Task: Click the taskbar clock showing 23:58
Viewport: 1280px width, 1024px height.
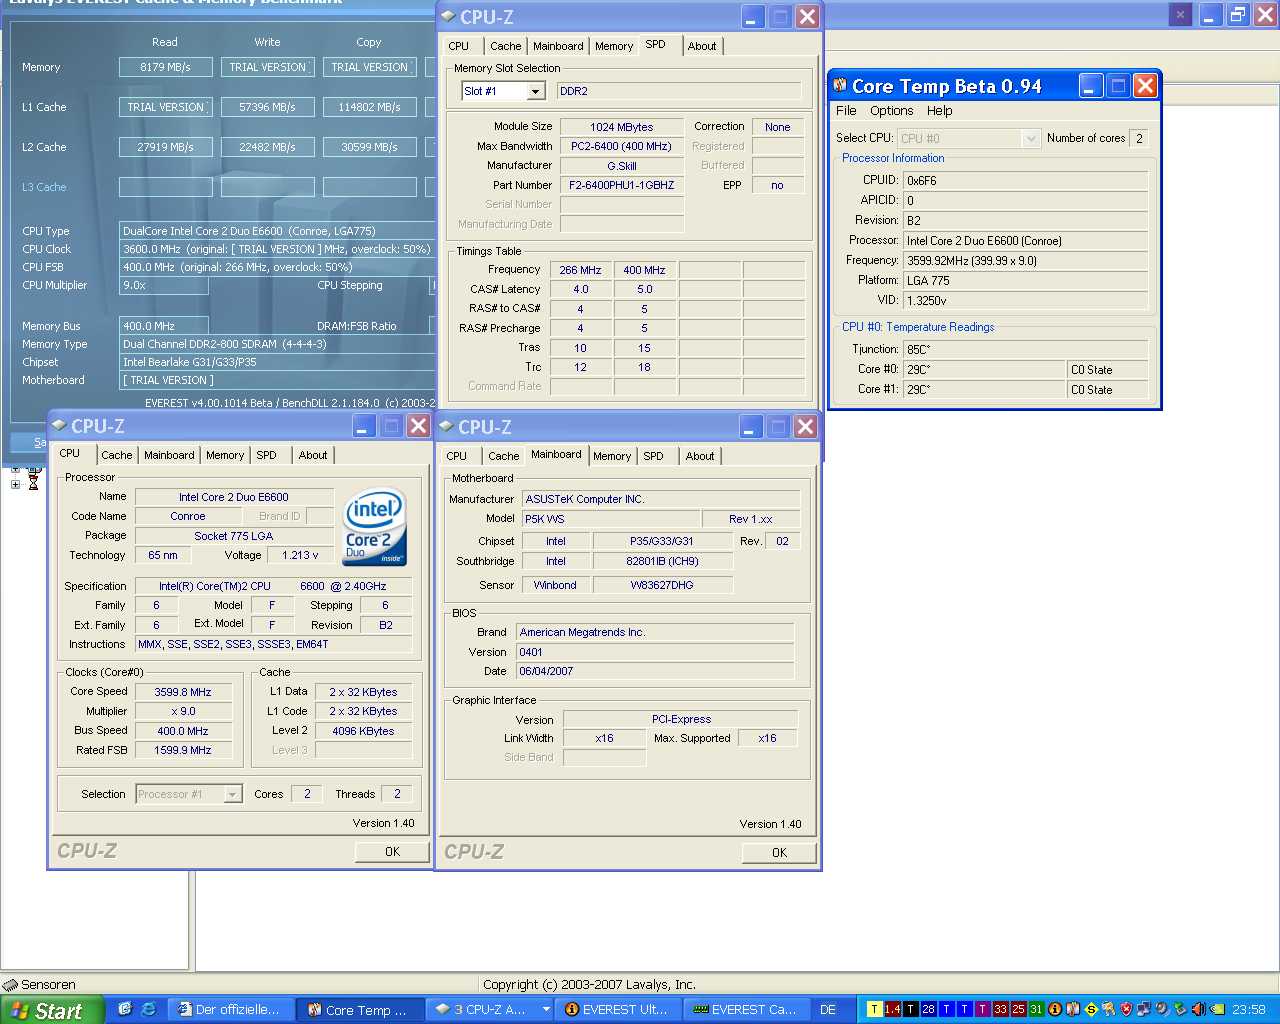Action: click(1249, 1010)
